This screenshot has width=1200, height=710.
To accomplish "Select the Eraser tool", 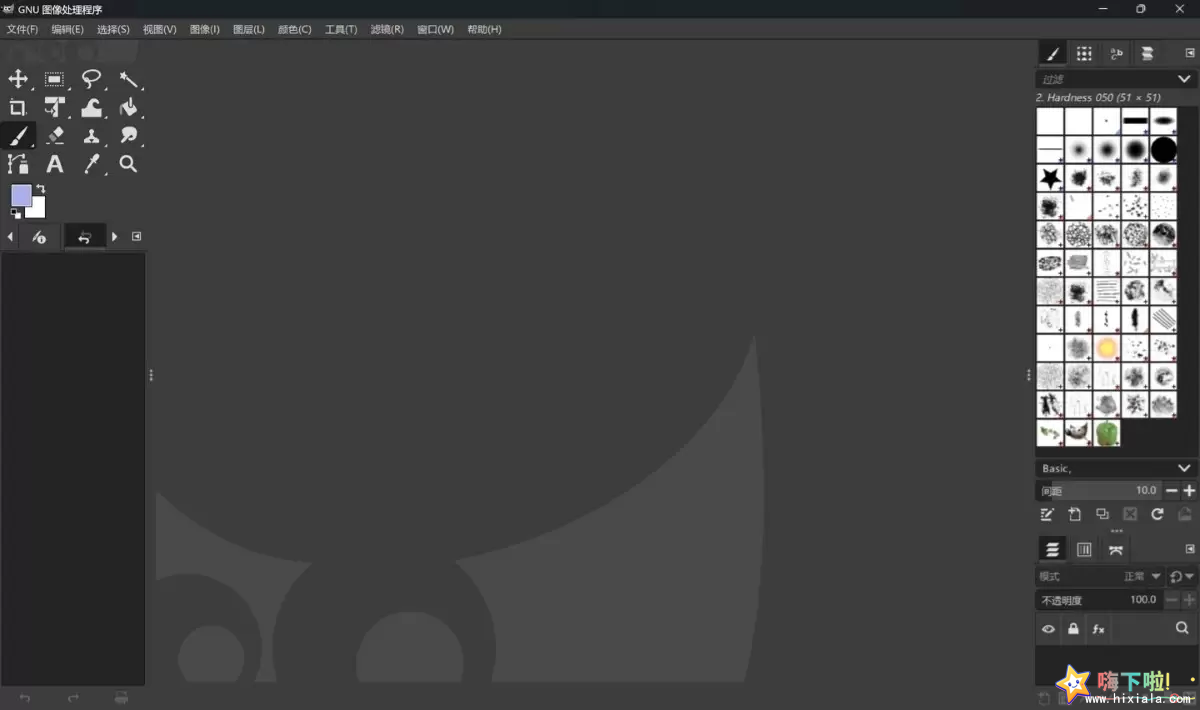I will click(55, 135).
